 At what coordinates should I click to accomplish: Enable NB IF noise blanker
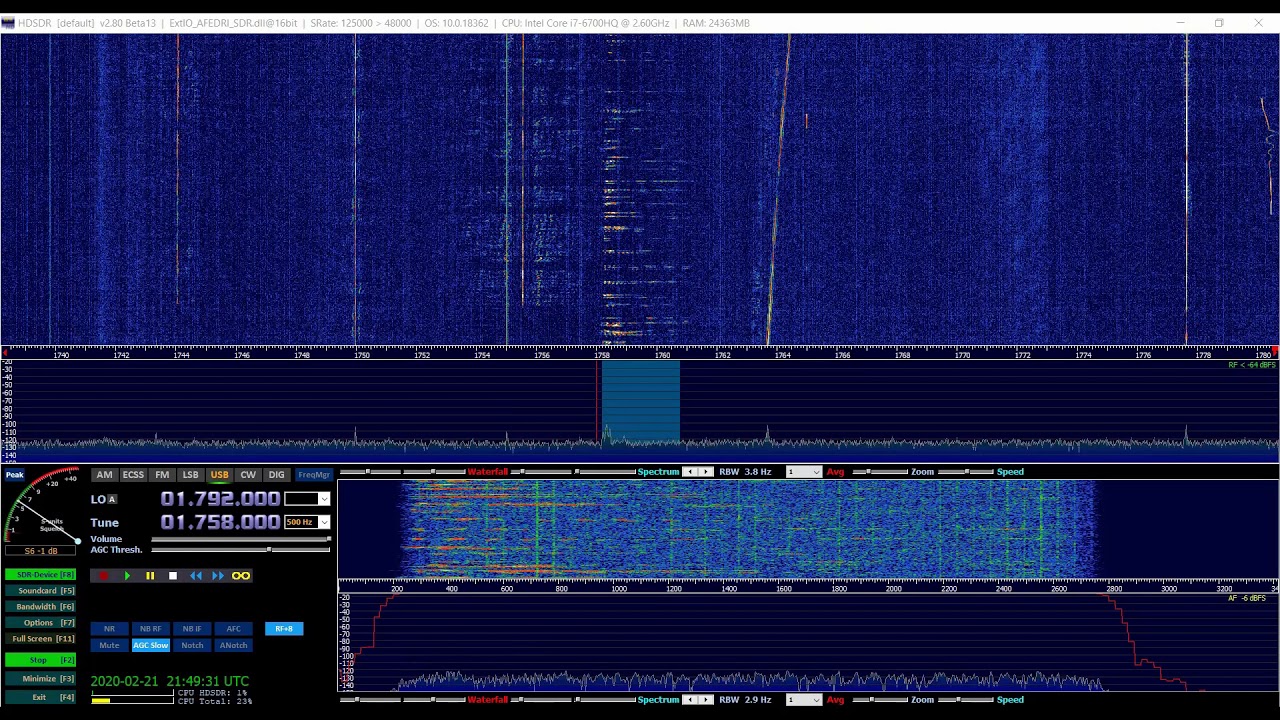coord(192,629)
